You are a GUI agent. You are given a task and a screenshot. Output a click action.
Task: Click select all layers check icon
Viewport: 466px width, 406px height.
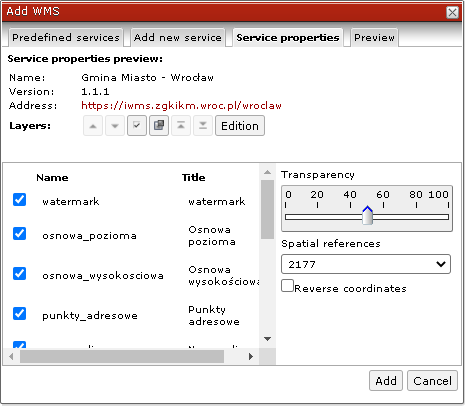[x=137, y=126]
